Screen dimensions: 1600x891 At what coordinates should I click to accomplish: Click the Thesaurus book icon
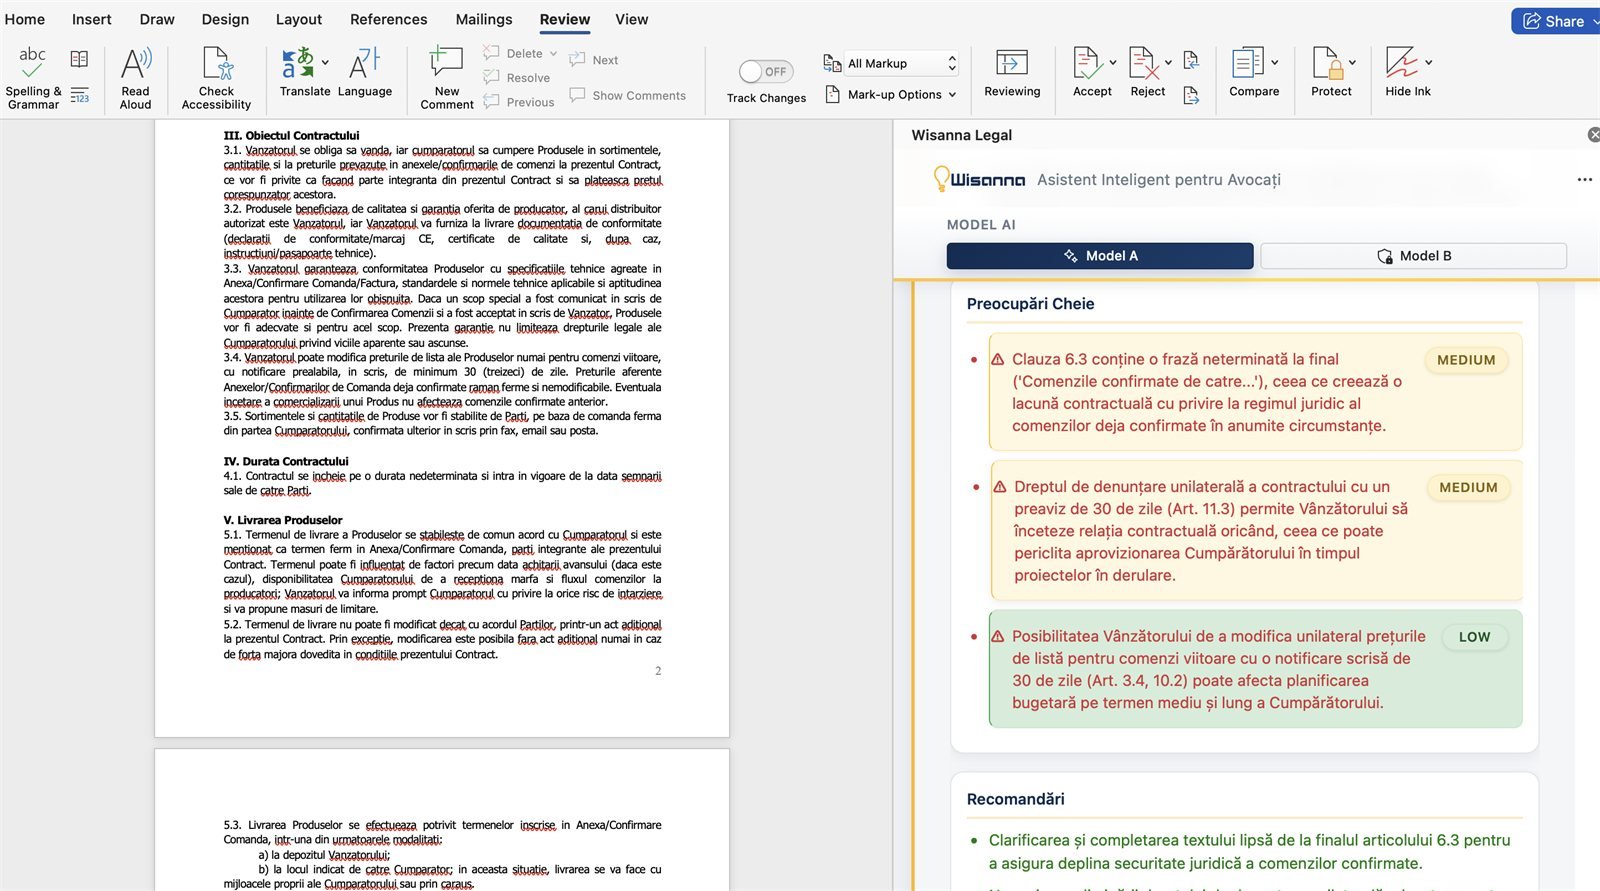pyautogui.click(x=80, y=59)
